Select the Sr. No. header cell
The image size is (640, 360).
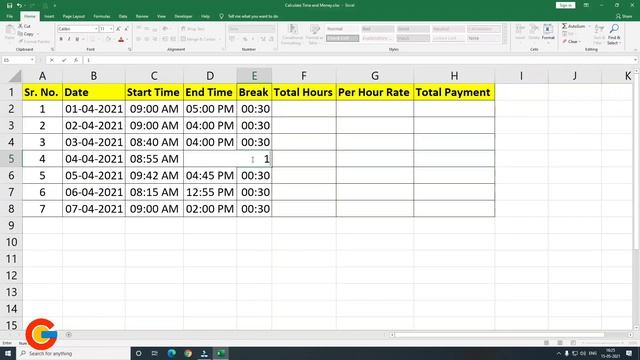tap(42, 92)
